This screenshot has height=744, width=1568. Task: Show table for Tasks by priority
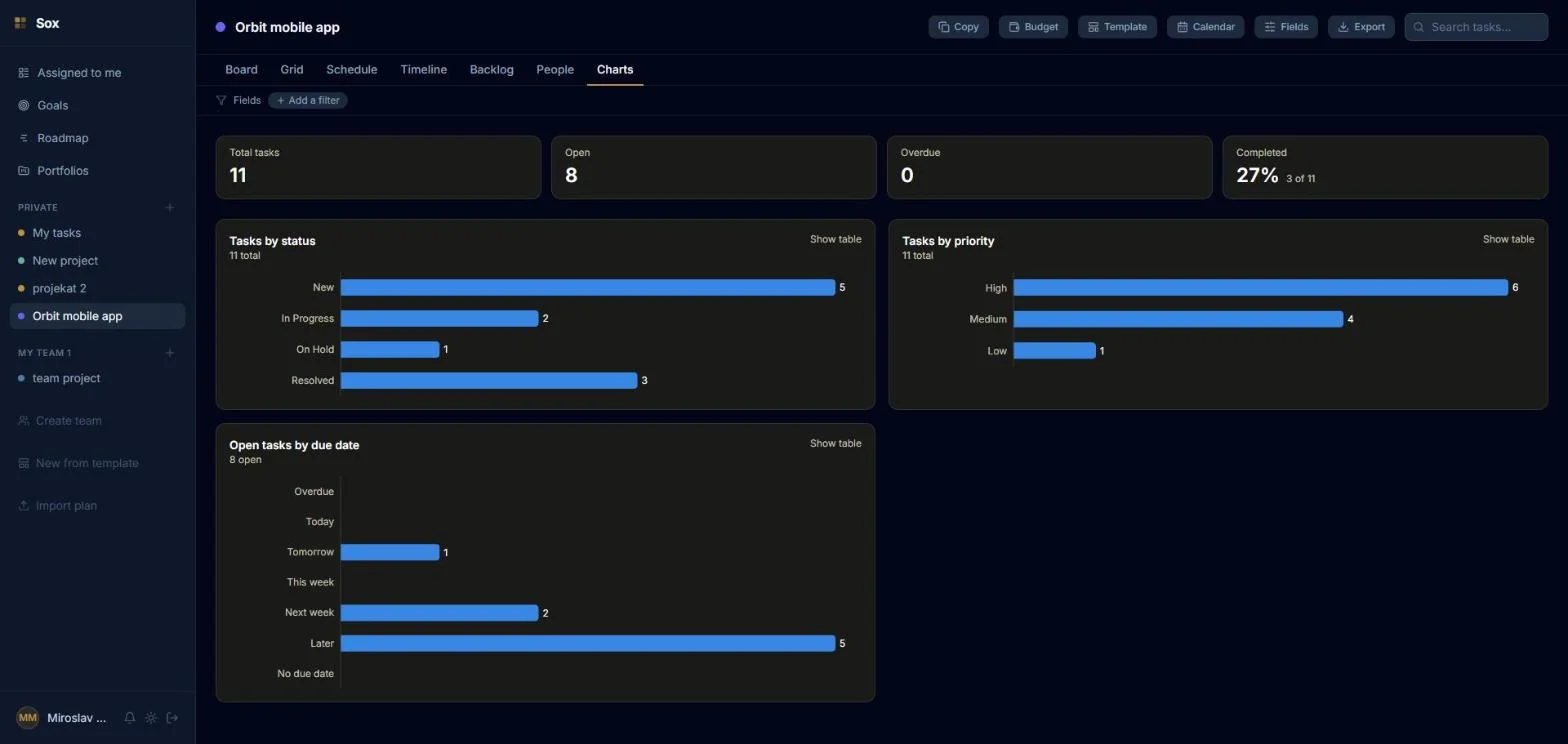pyautogui.click(x=1509, y=239)
